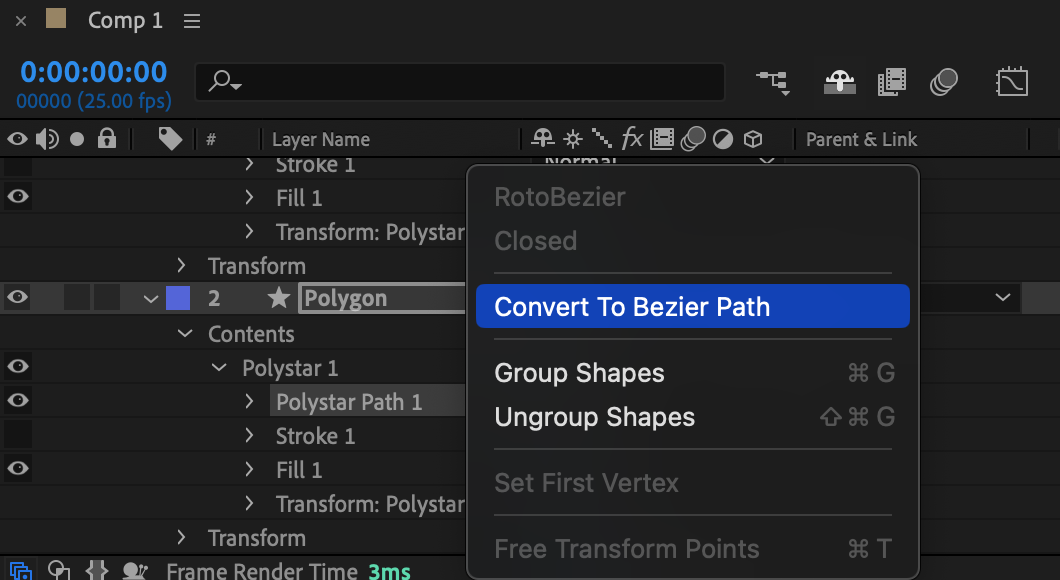
Task: Enable the motion blur switch icon
Action: click(x=944, y=82)
